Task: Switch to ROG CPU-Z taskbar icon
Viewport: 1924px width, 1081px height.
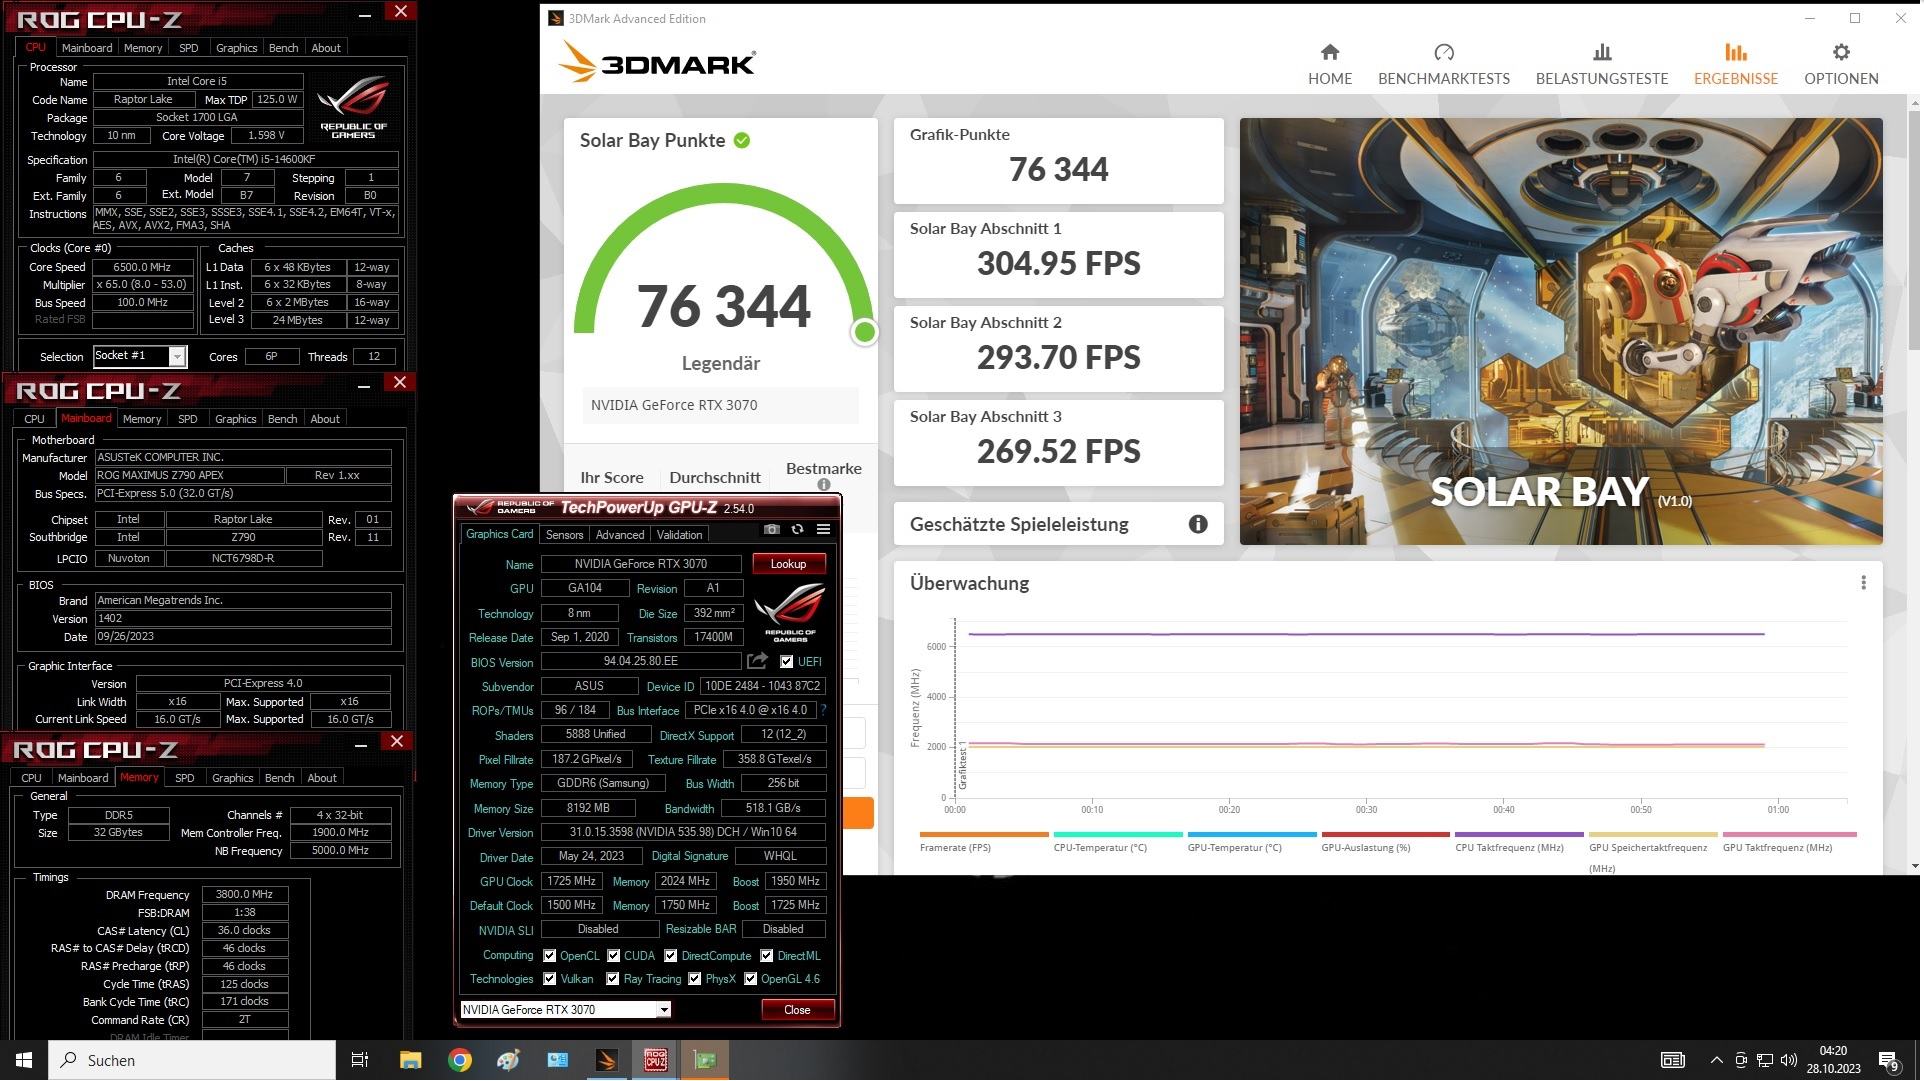Action: 657,1061
